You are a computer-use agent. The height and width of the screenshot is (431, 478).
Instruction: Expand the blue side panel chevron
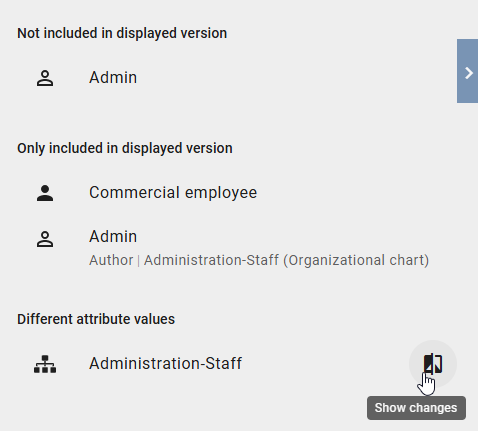pyautogui.click(x=468, y=71)
